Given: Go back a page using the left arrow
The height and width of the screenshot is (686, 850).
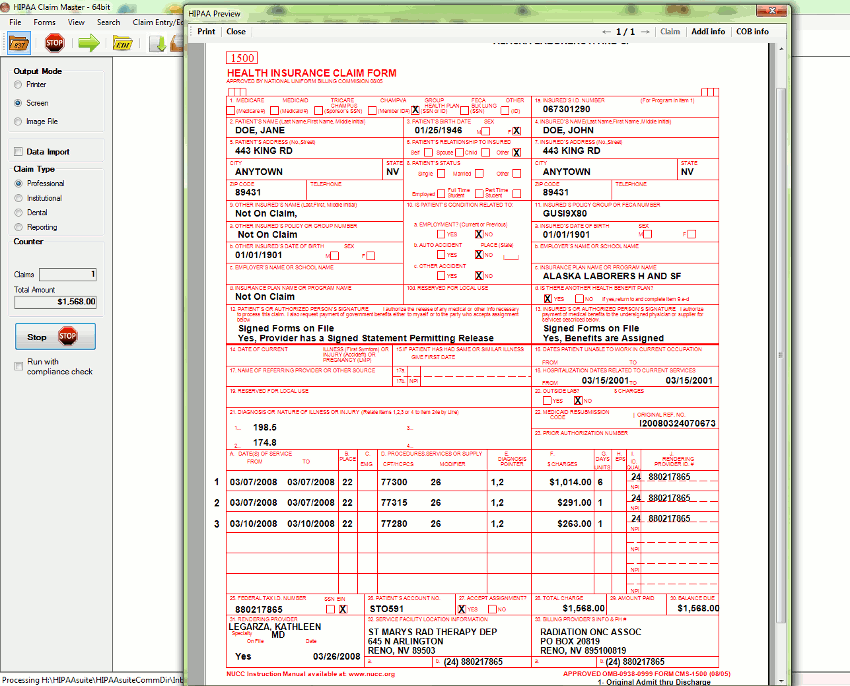Looking at the screenshot, I should tap(607, 32).
